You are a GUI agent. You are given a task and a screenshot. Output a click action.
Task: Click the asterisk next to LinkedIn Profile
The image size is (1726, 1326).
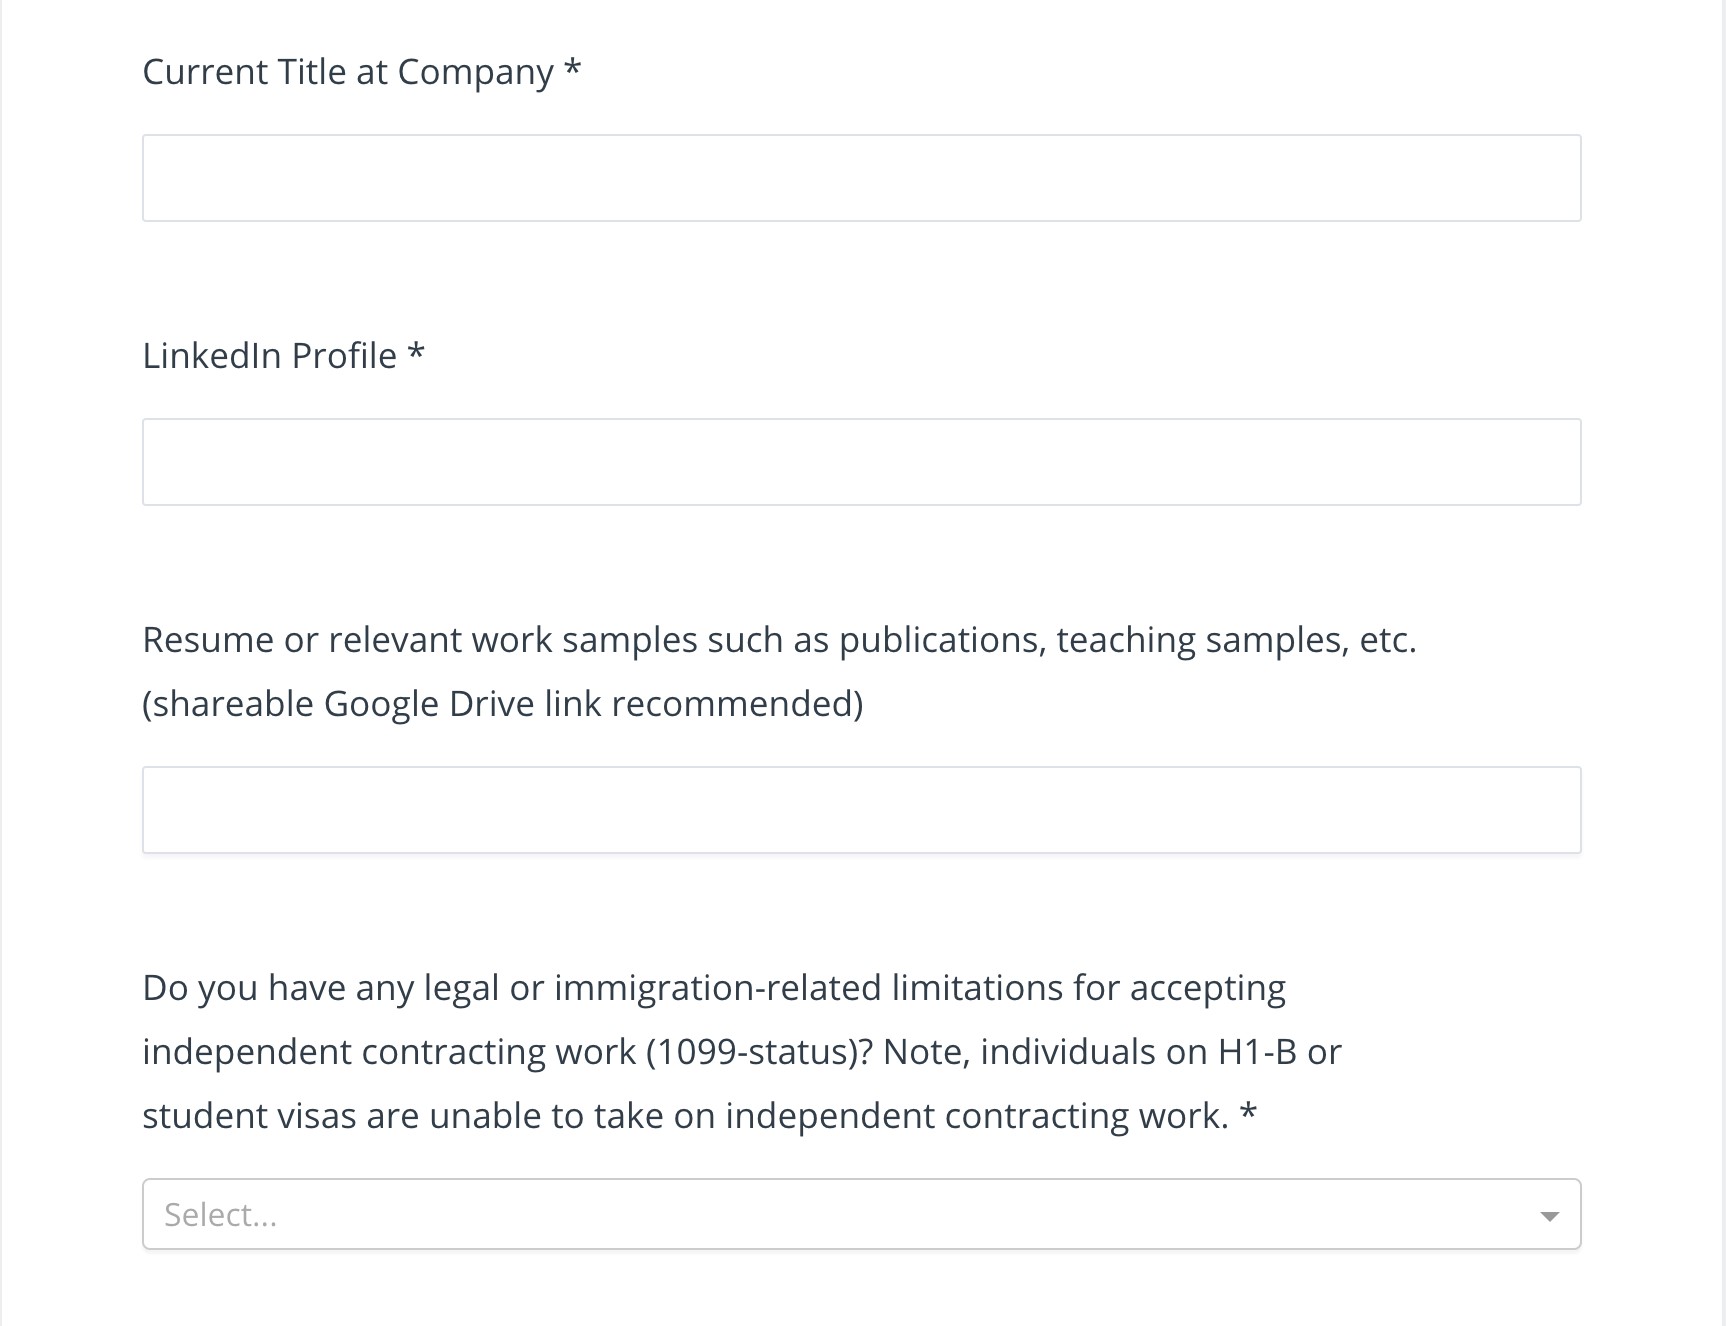tap(416, 354)
